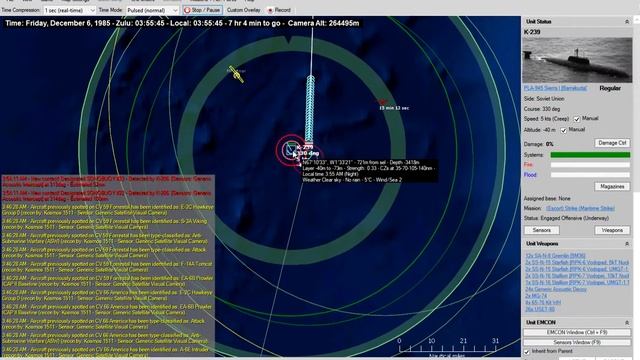Collapse the Unit Weapons panel

coord(627,244)
